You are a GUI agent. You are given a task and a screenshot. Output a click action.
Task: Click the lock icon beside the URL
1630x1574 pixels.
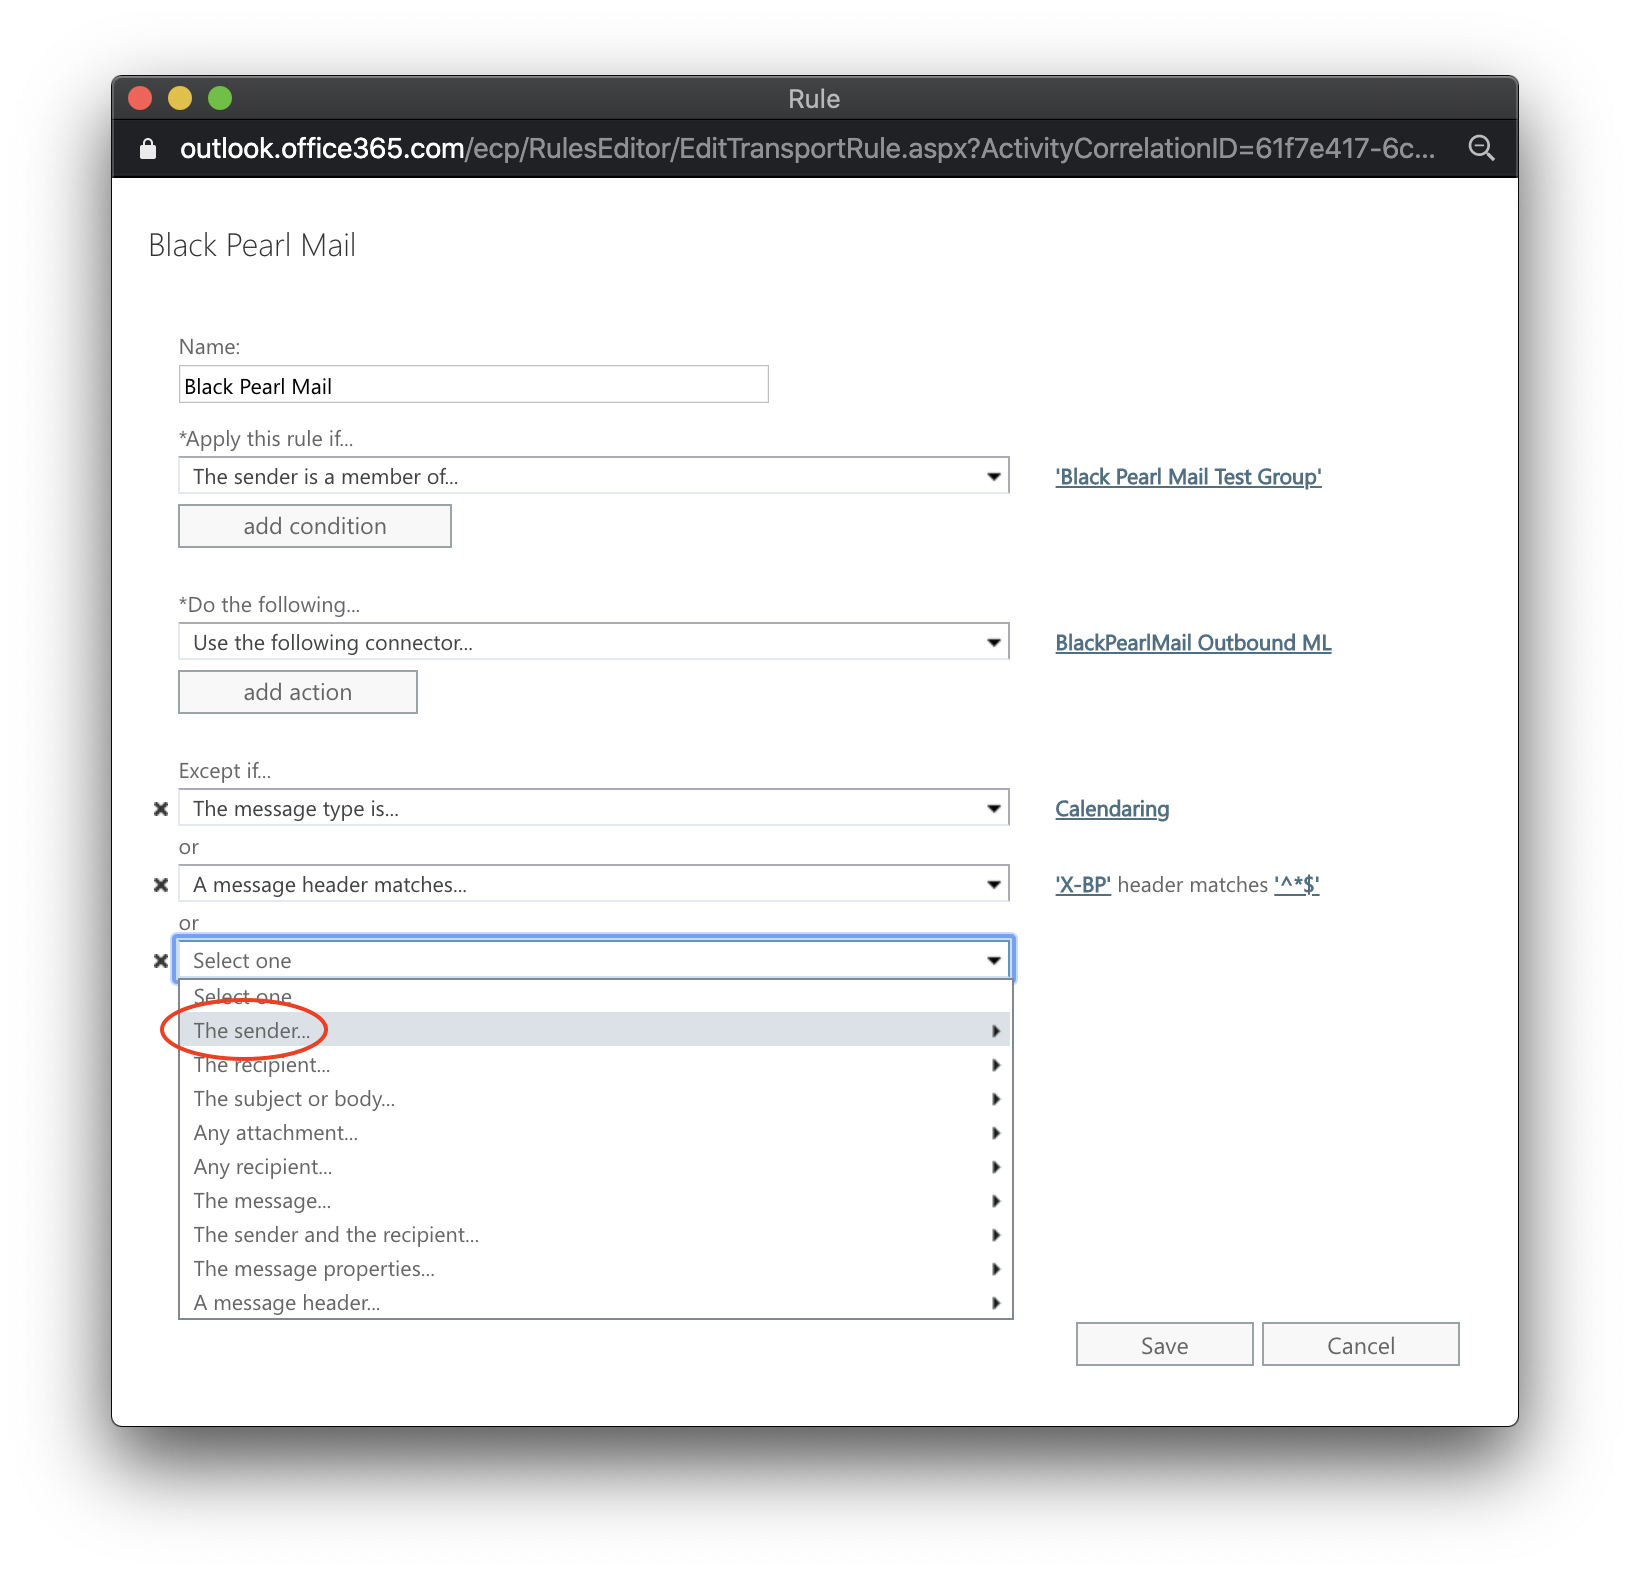(148, 149)
